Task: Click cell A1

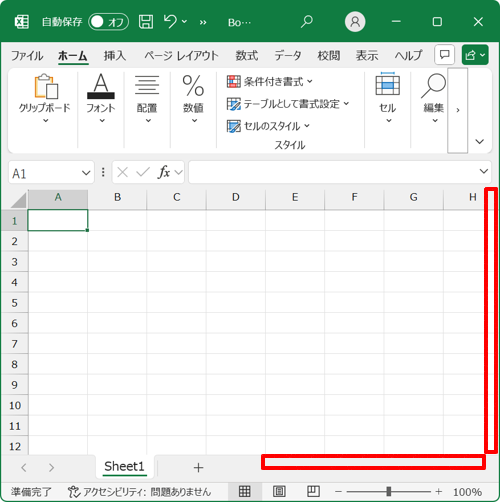Action: (58, 220)
